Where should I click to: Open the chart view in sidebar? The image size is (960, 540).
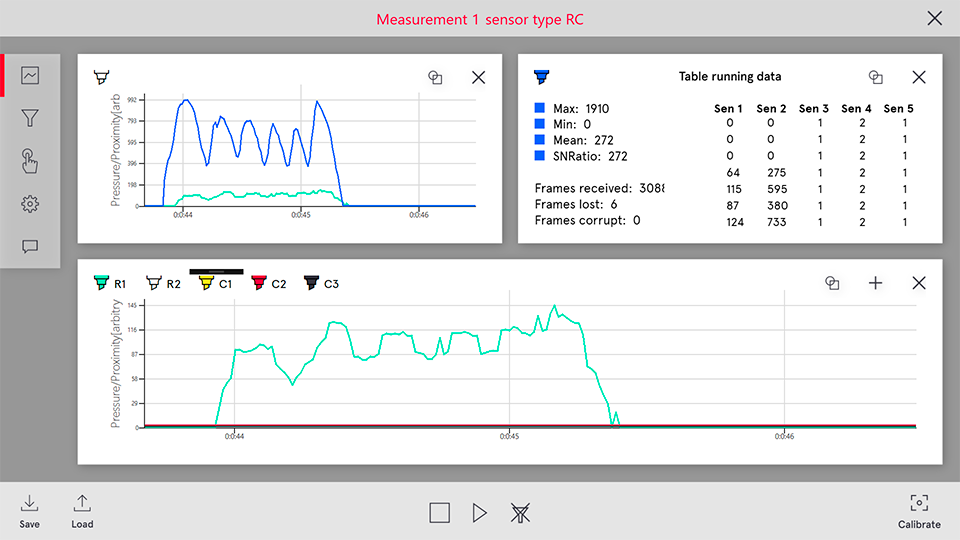tap(30, 76)
